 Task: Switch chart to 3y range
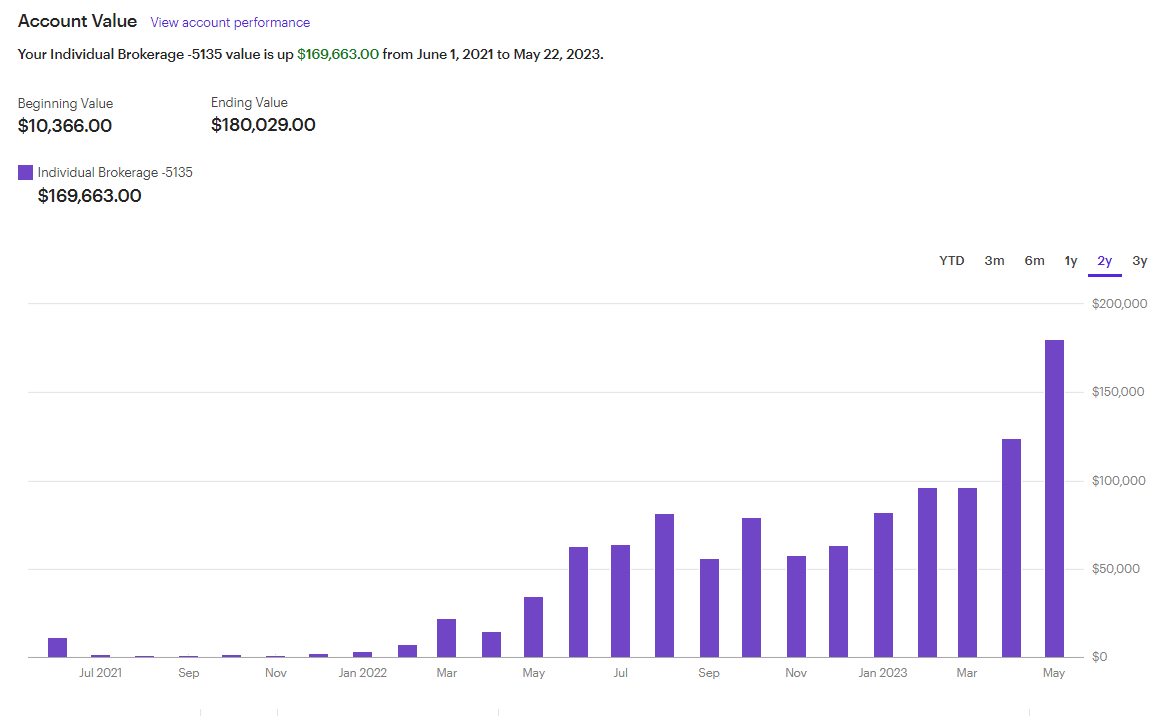(x=1140, y=261)
